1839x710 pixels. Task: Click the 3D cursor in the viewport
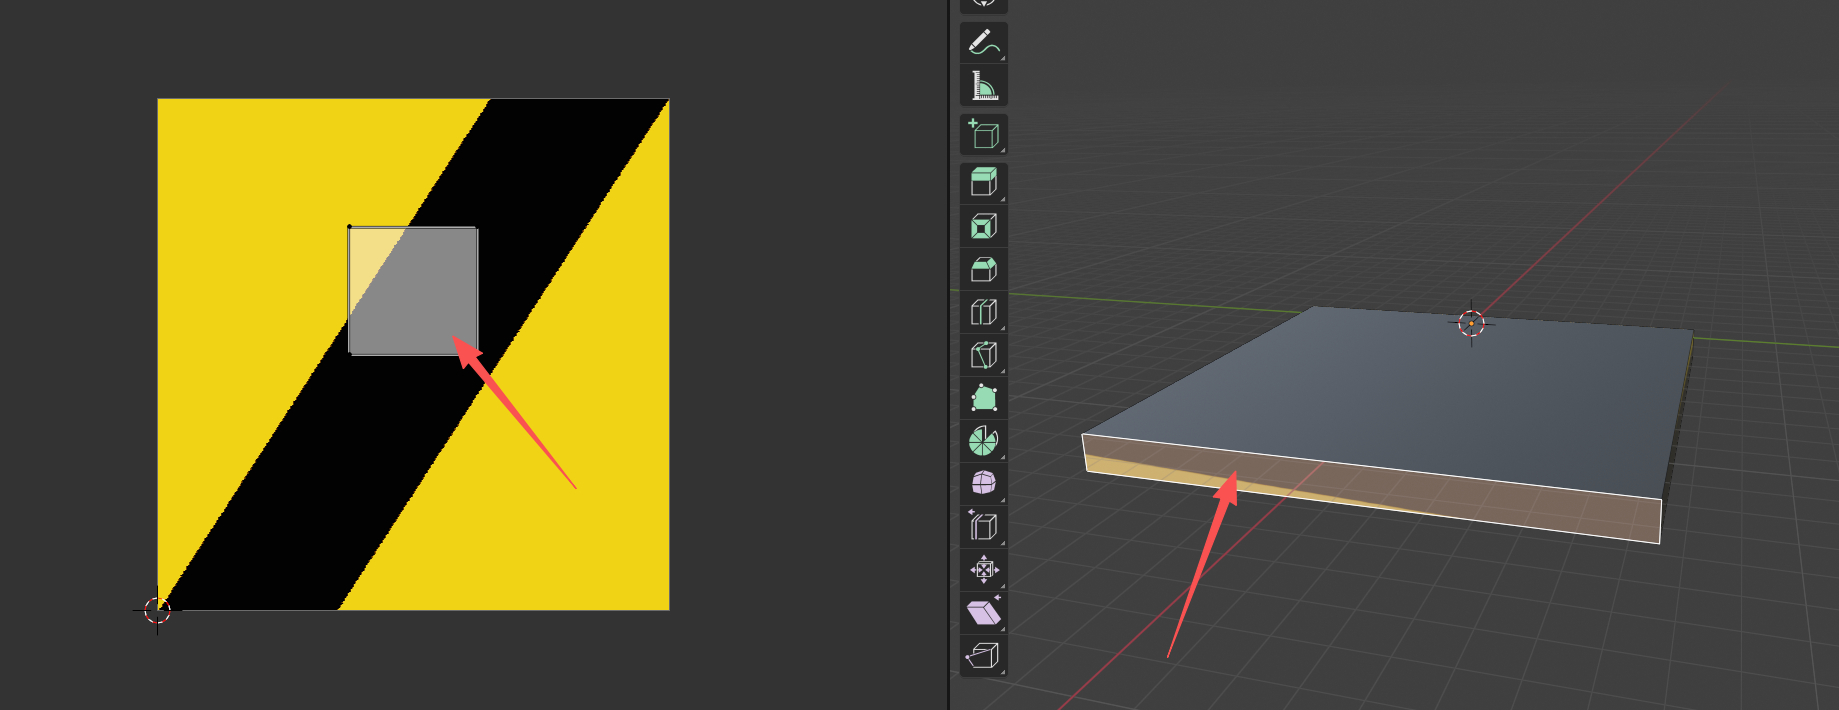pyautogui.click(x=1471, y=323)
